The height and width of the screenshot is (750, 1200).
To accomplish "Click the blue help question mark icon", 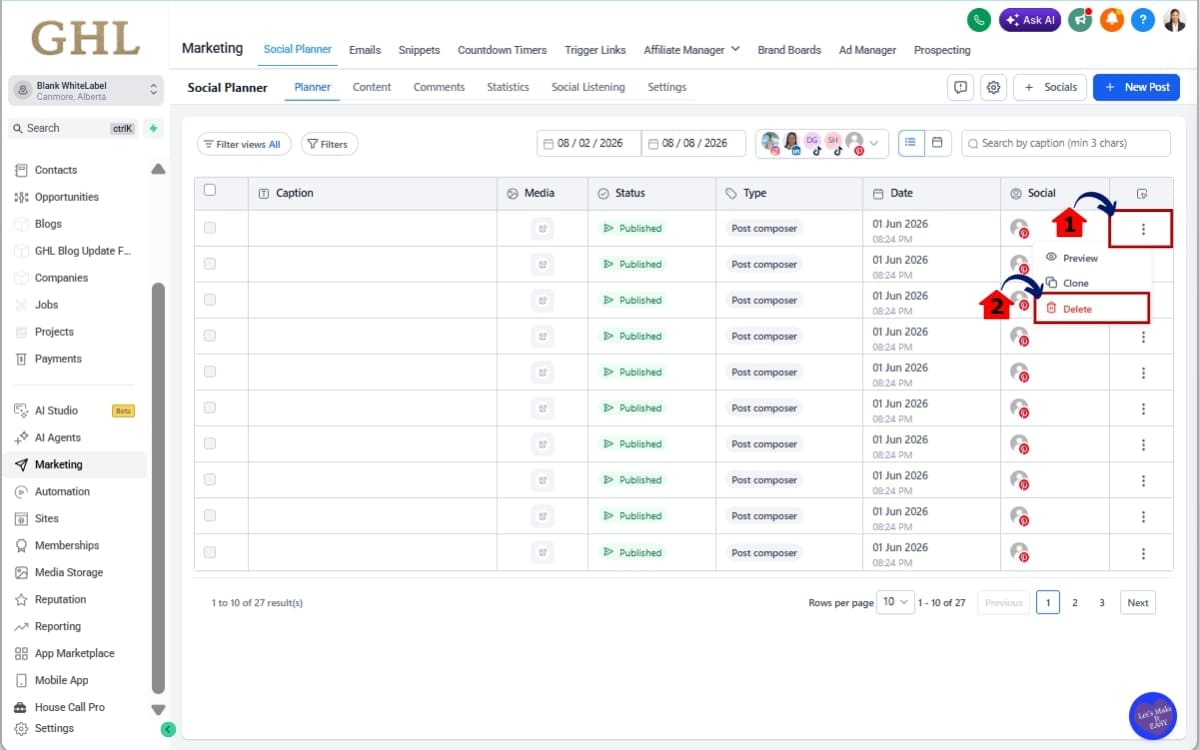I will (1143, 20).
